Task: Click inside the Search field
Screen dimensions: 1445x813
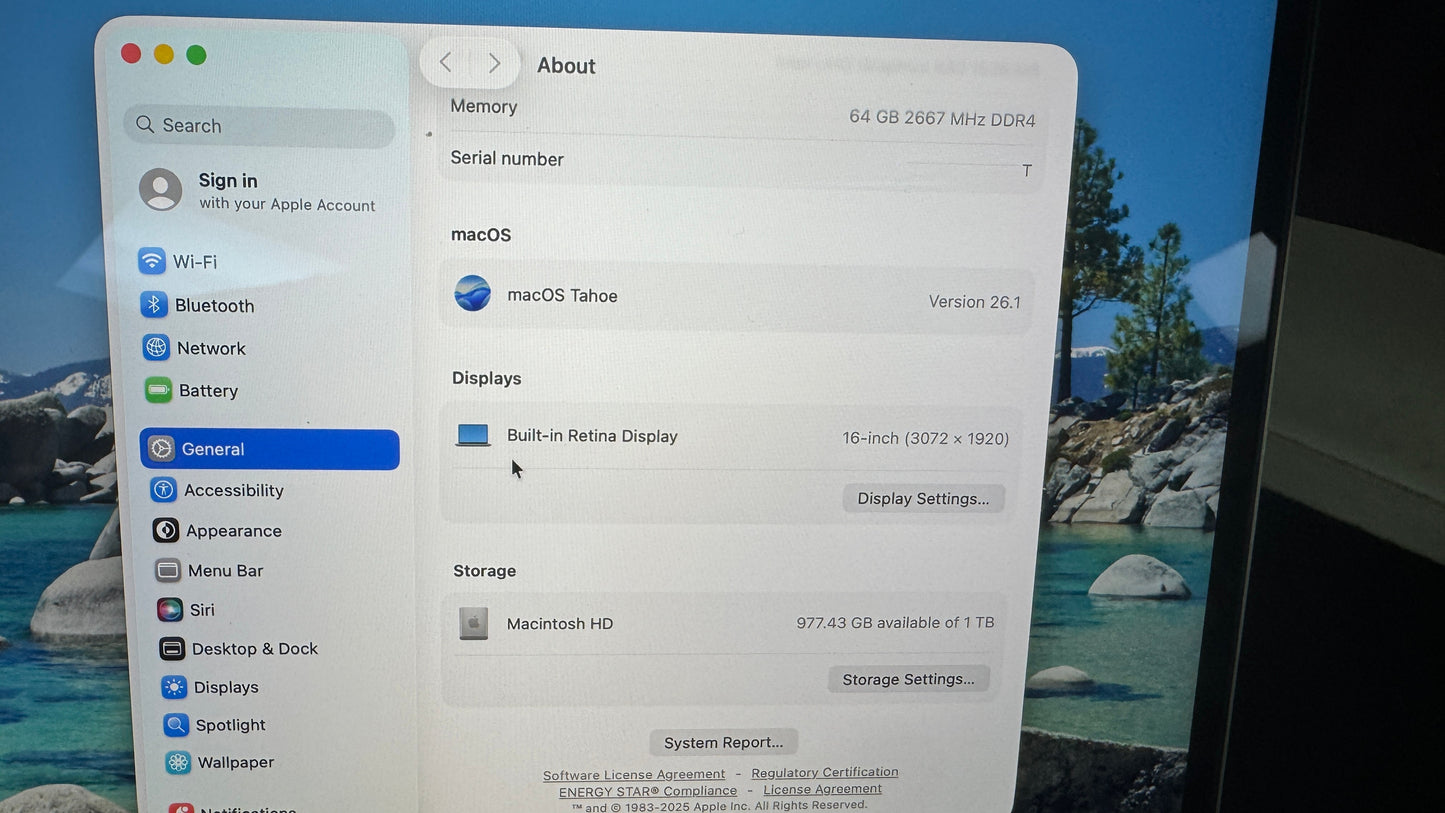Action: [x=258, y=125]
